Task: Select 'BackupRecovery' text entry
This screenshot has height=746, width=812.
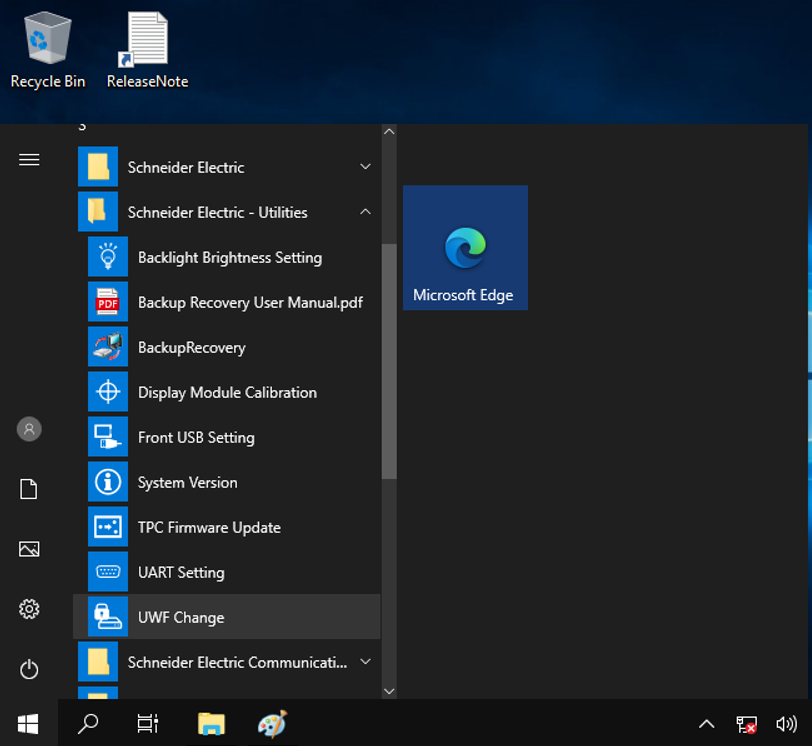Action: pos(192,347)
